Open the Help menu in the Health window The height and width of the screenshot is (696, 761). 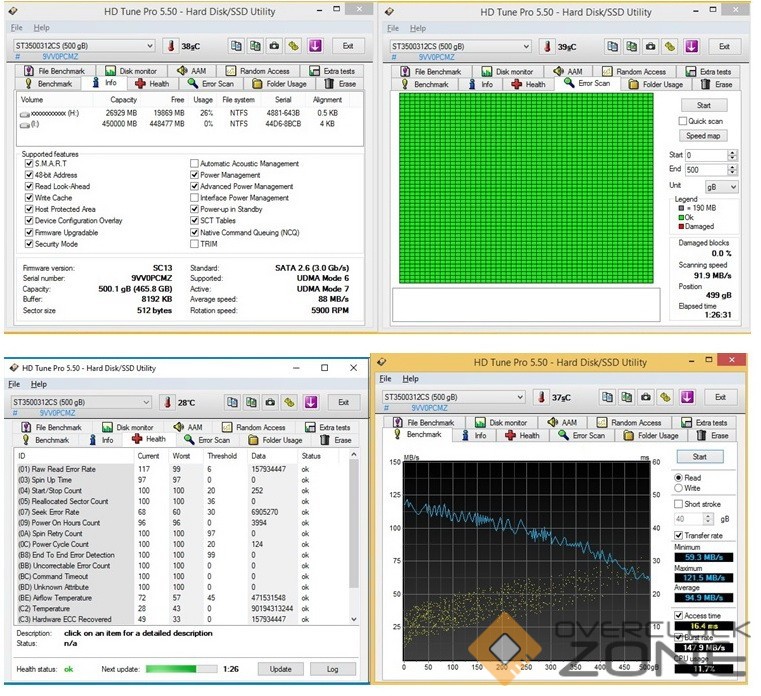38,384
